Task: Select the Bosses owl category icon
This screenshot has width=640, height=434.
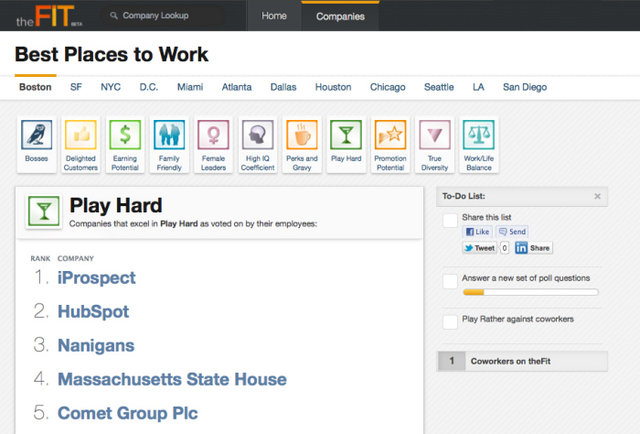Action: pos(37,135)
